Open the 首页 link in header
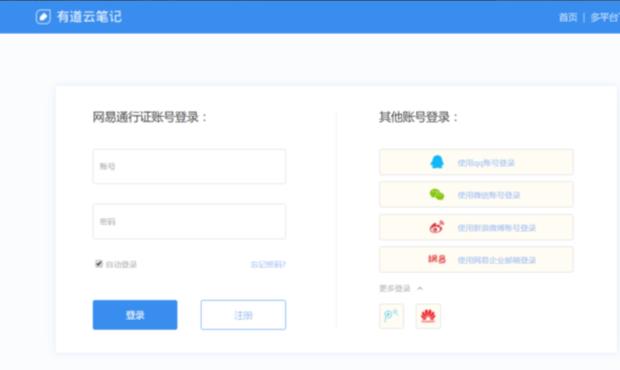 tap(568, 17)
